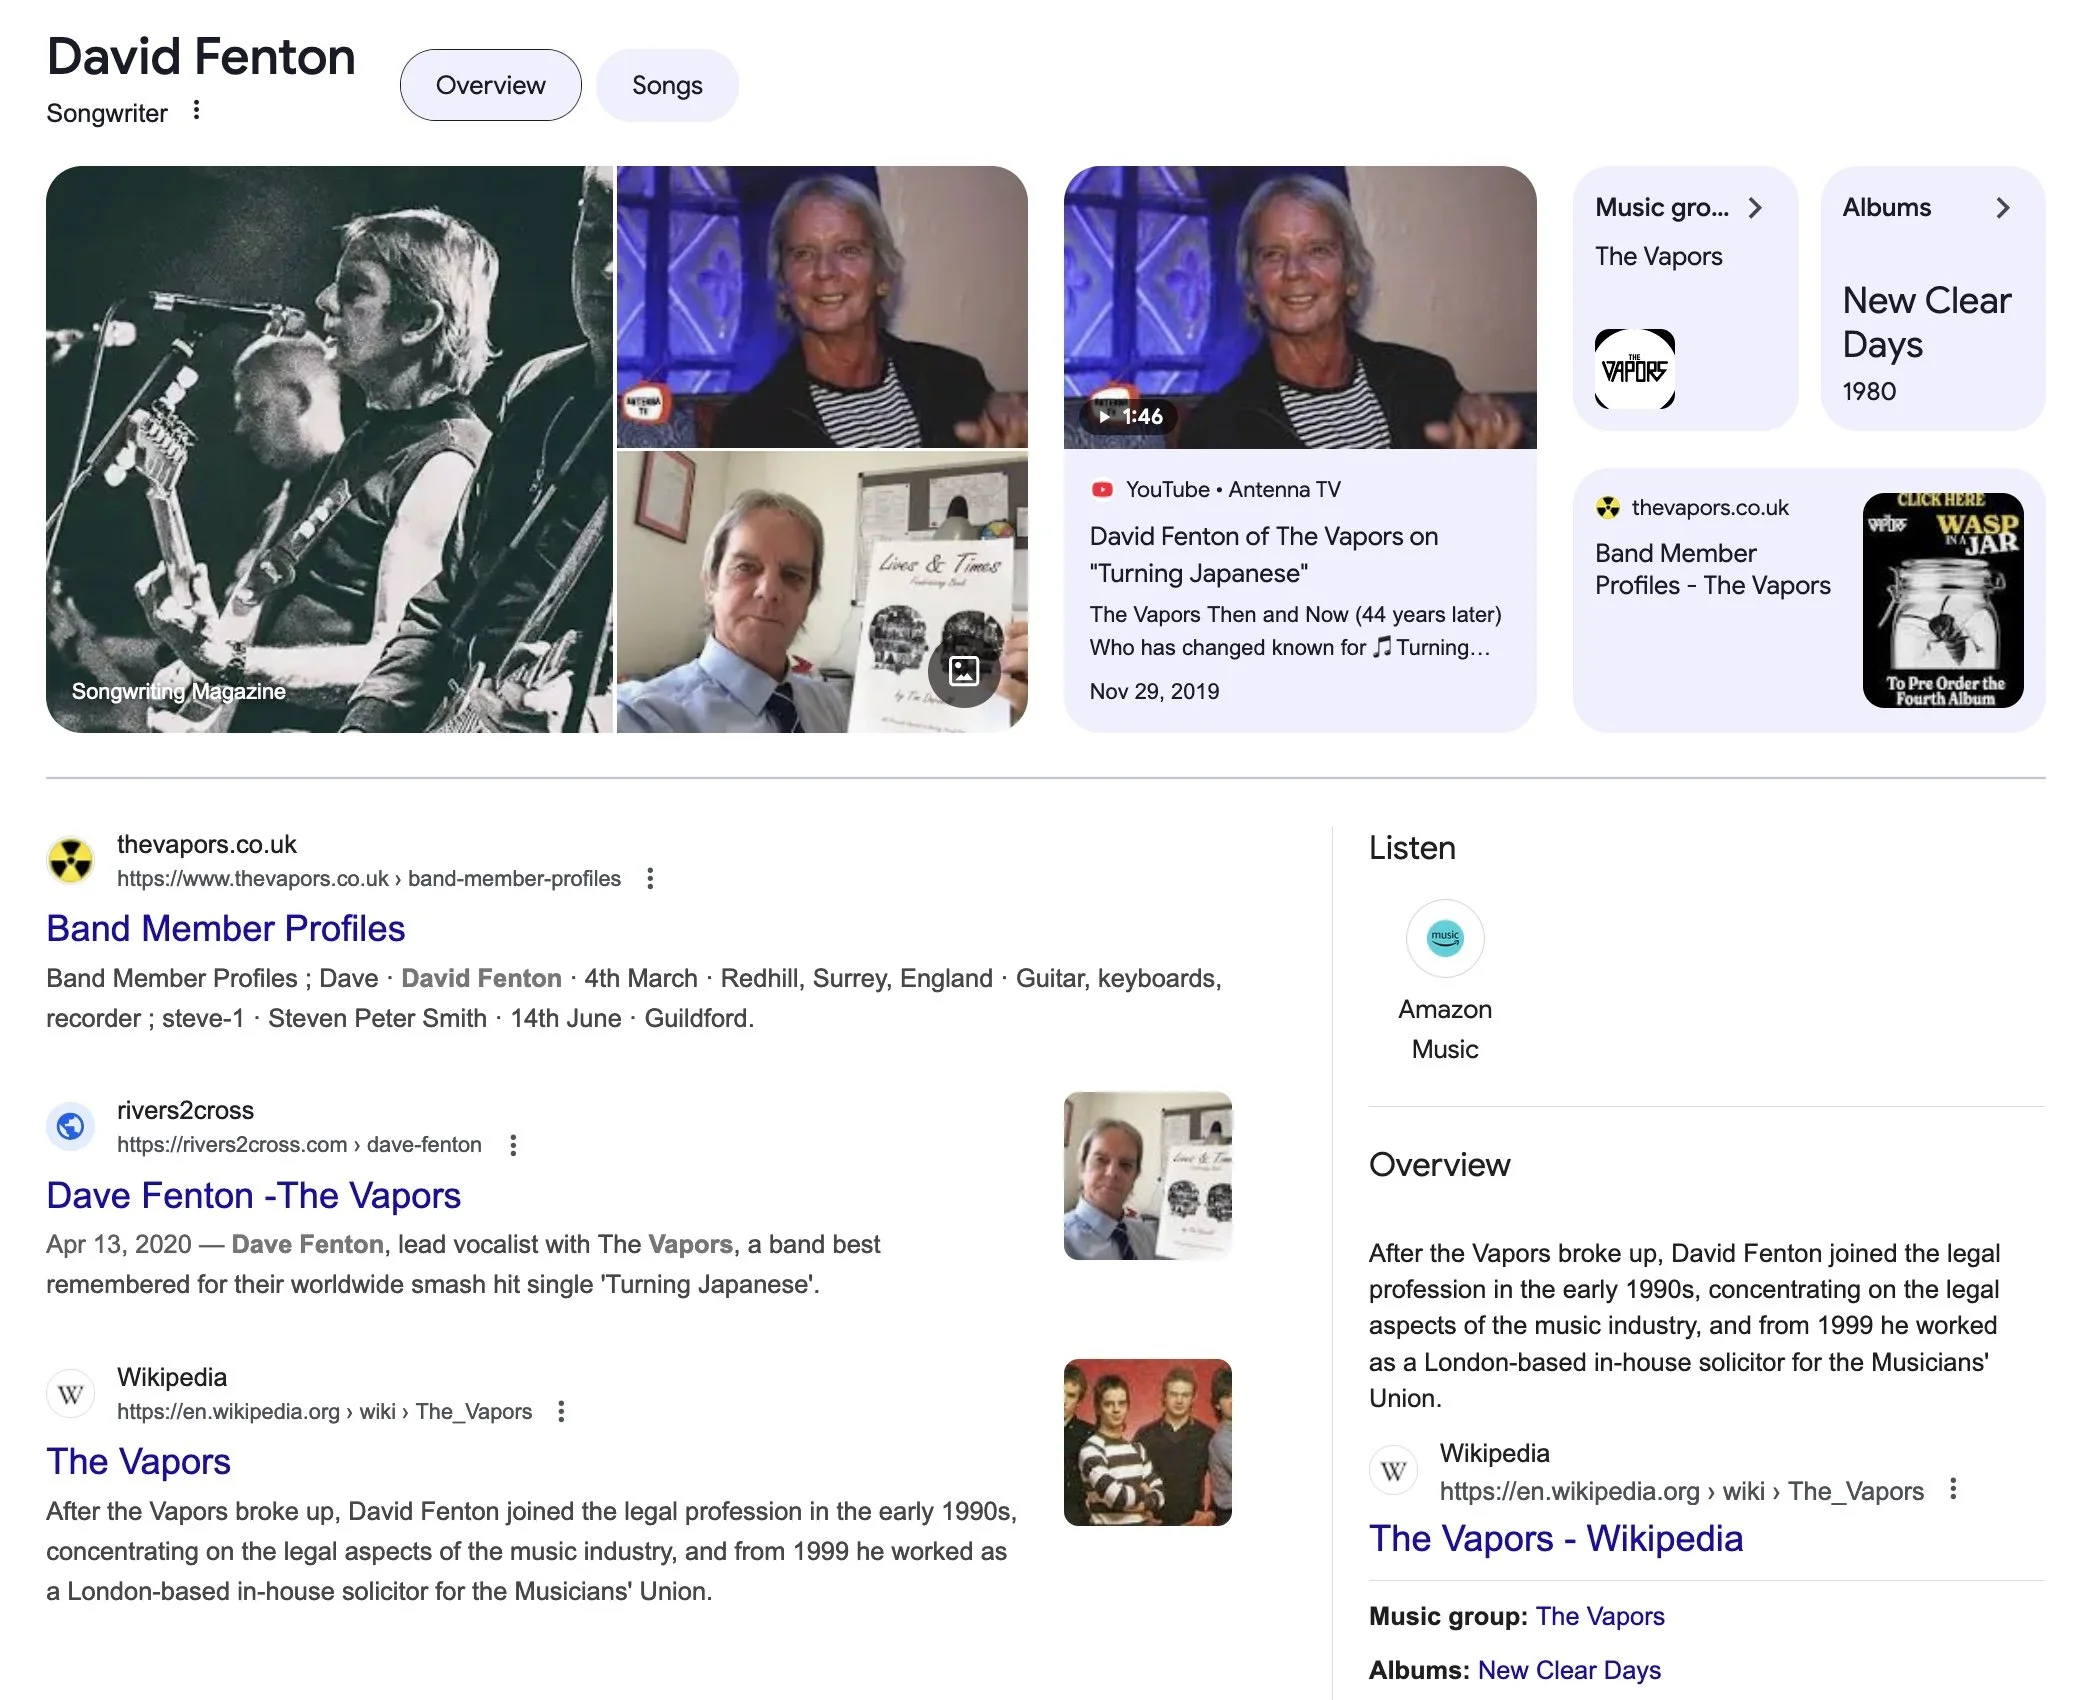The image size is (2100, 1700).
Task: Open the Band Member Profiles result link
Action: [226, 929]
